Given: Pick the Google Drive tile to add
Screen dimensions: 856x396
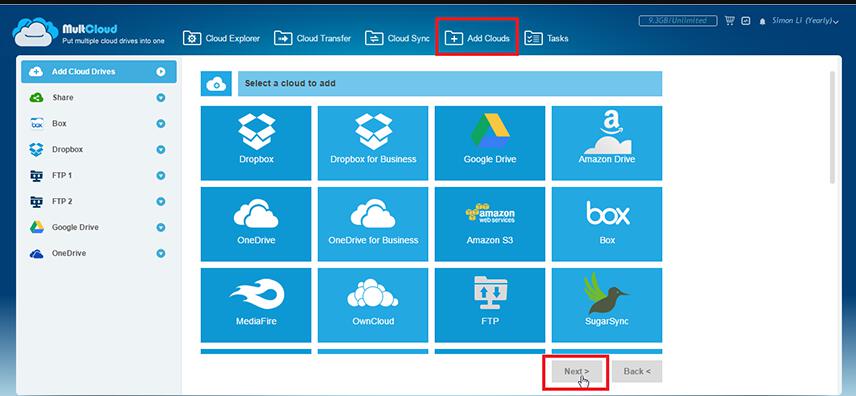Looking at the screenshot, I should 490,143.
